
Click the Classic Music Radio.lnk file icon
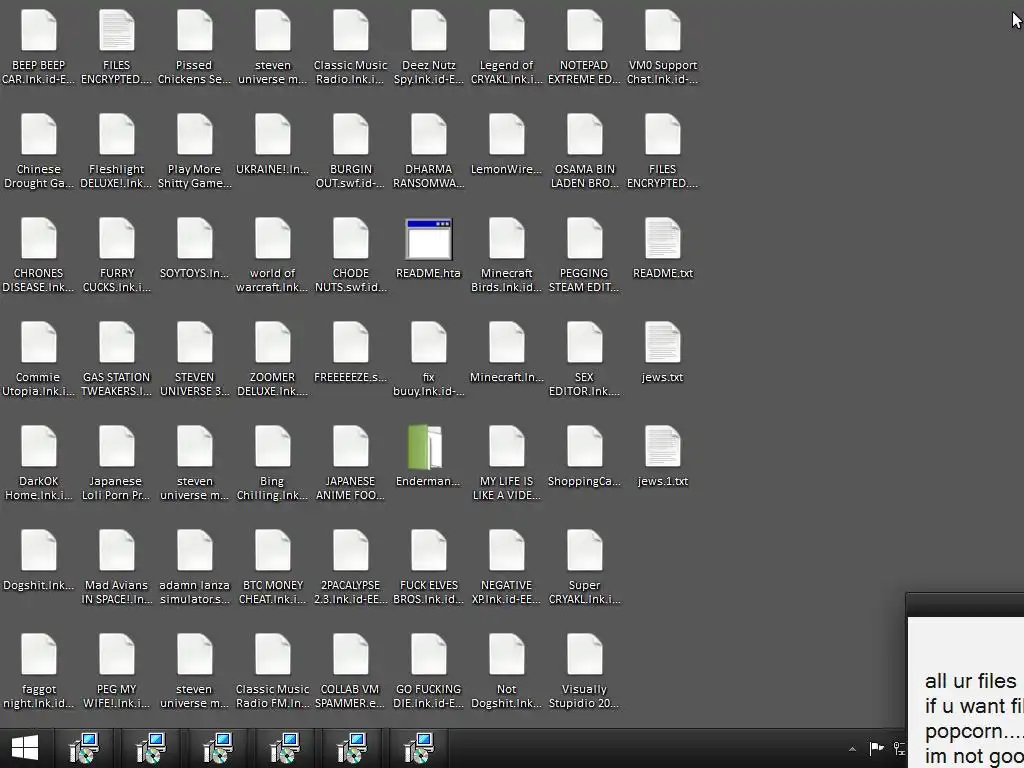click(x=351, y=31)
